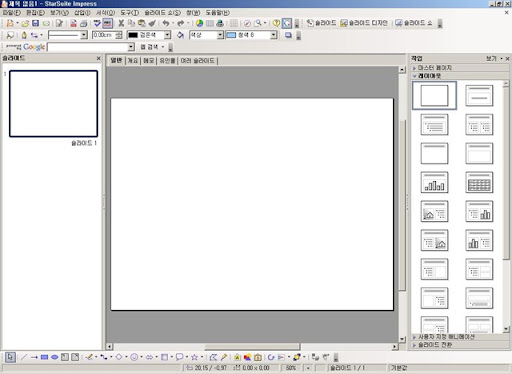512x374 pixels.
Task: Click the Export as PDF icon
Action: tap(73, 23)
